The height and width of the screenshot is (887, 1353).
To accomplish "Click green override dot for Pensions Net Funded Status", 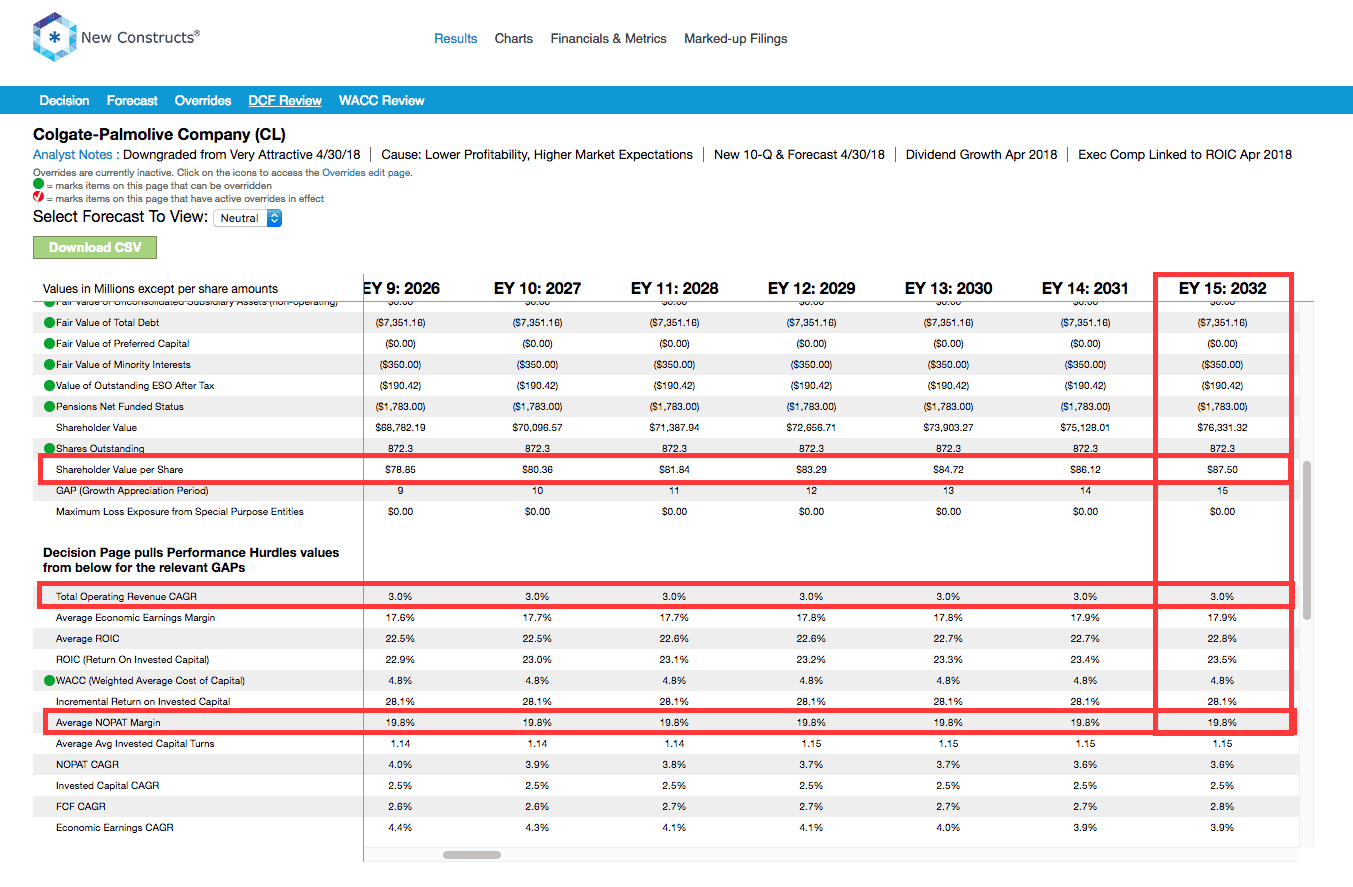I will point(49,407).
